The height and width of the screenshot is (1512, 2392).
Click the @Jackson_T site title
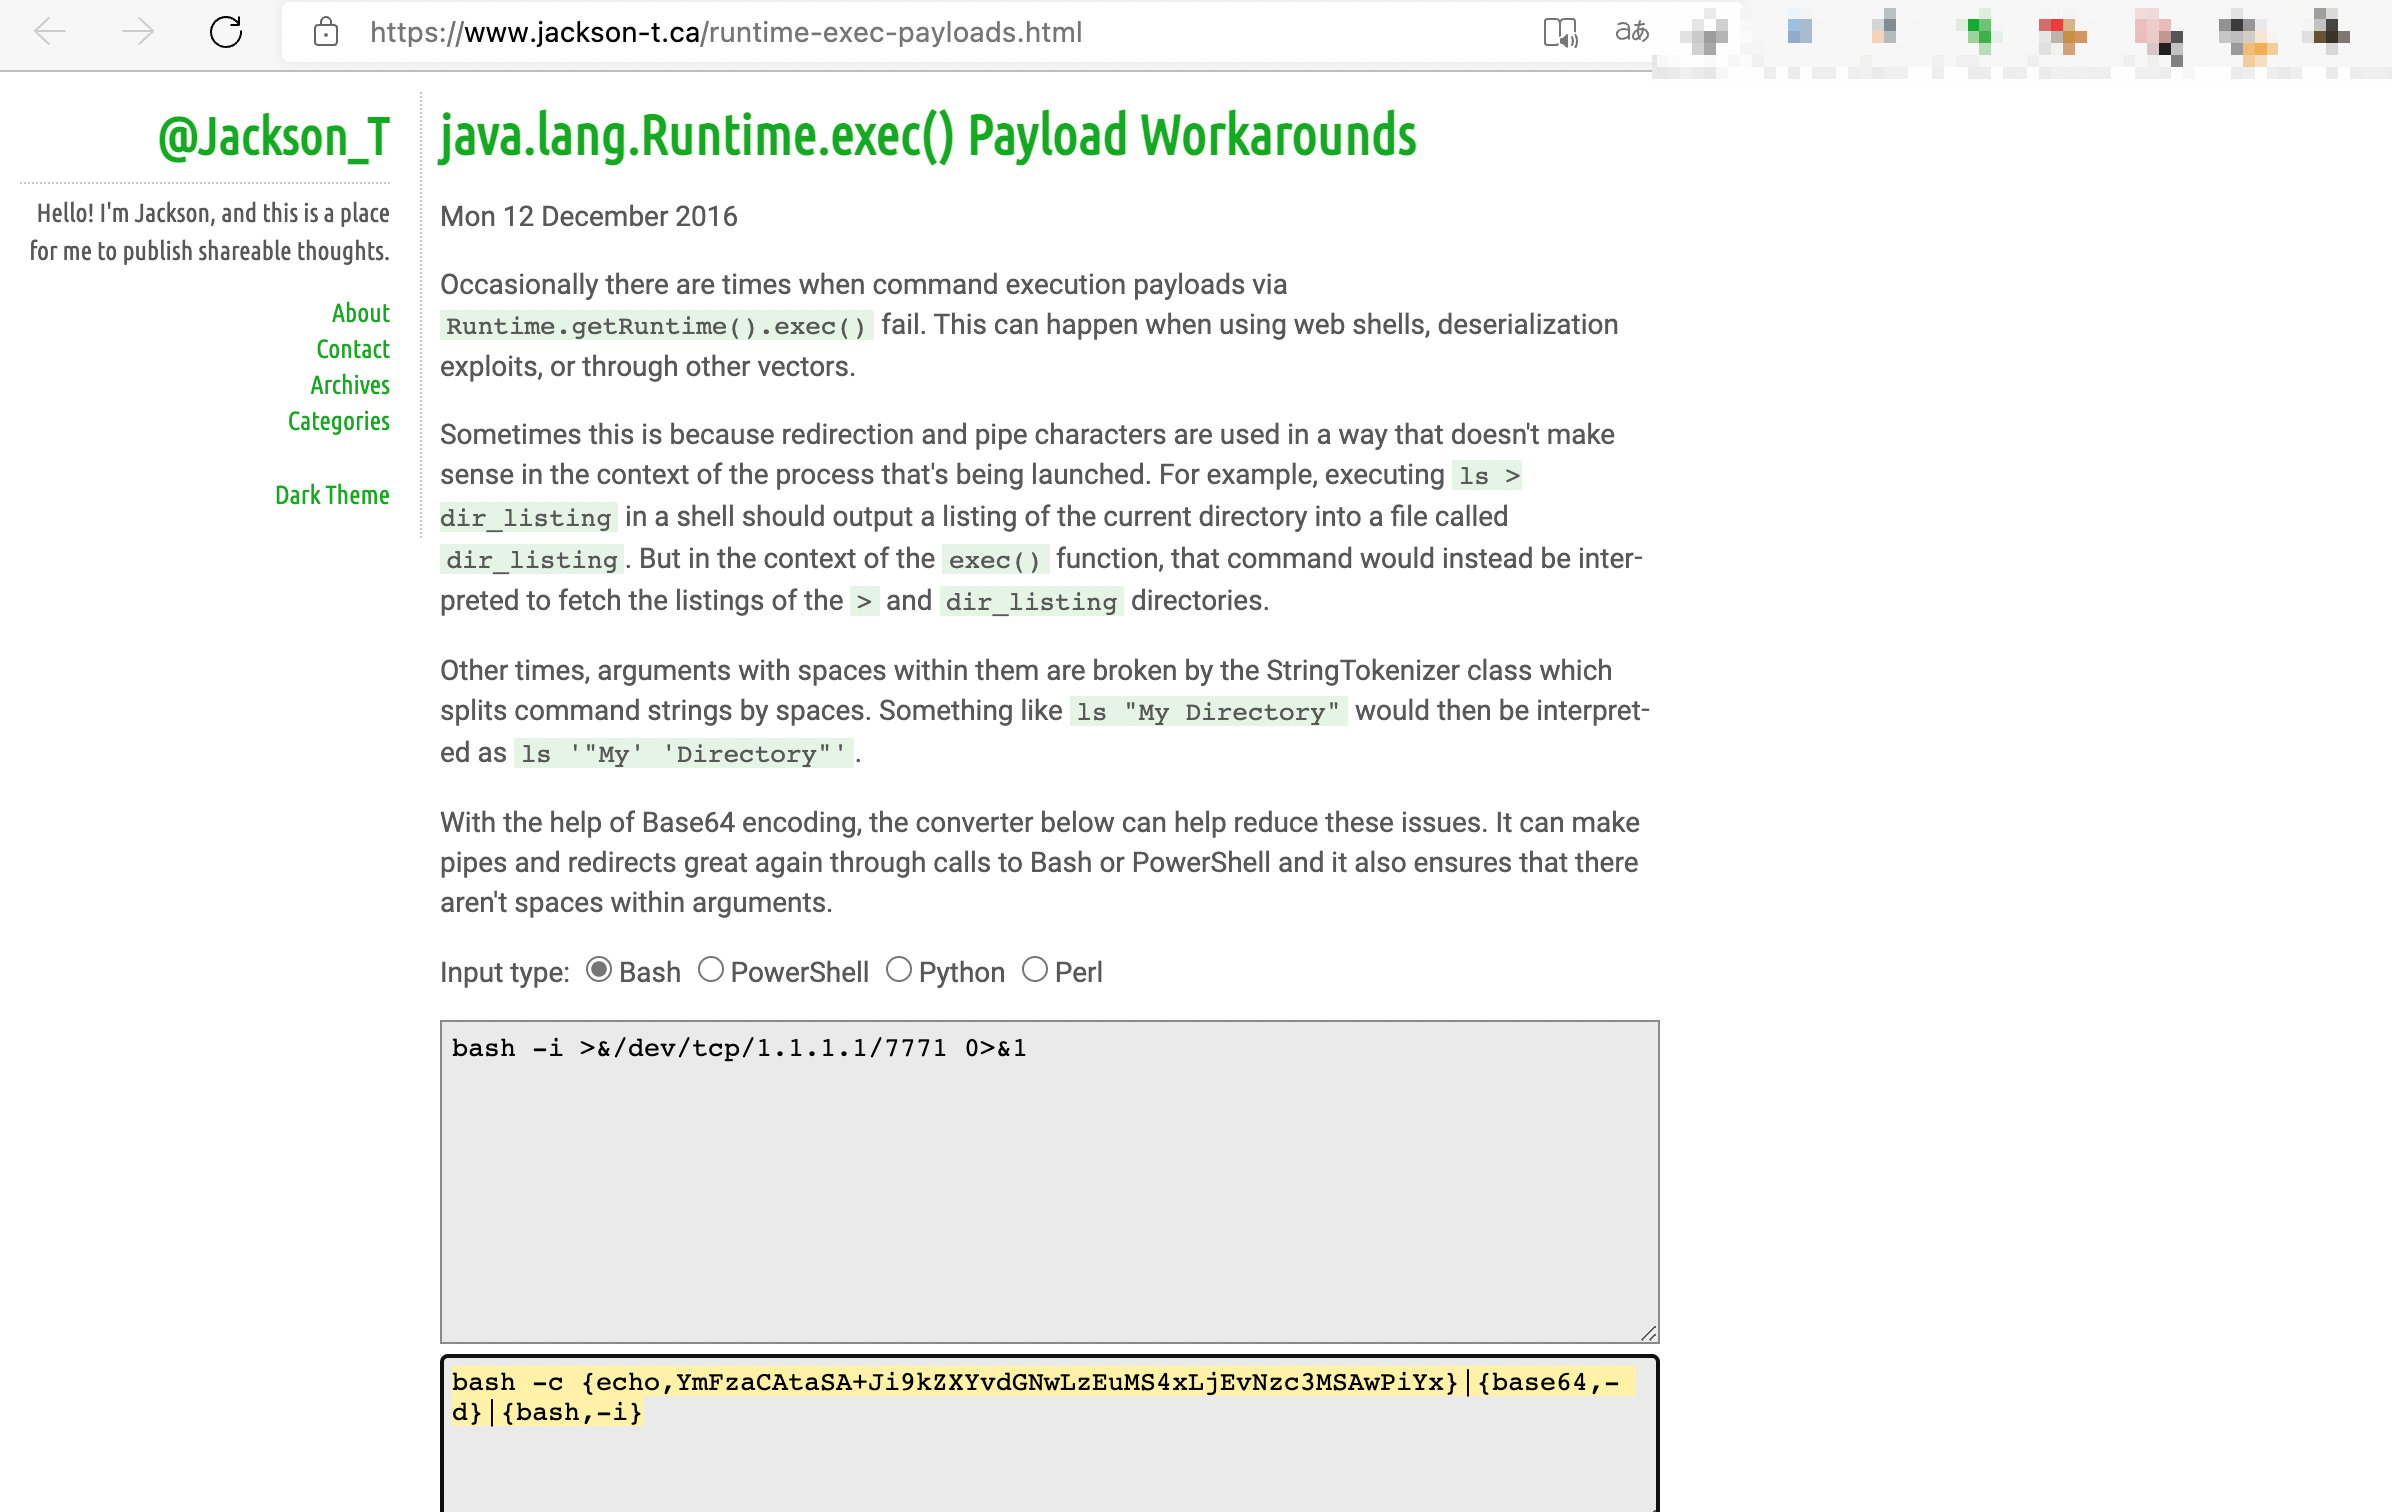(x=273, y=137)
